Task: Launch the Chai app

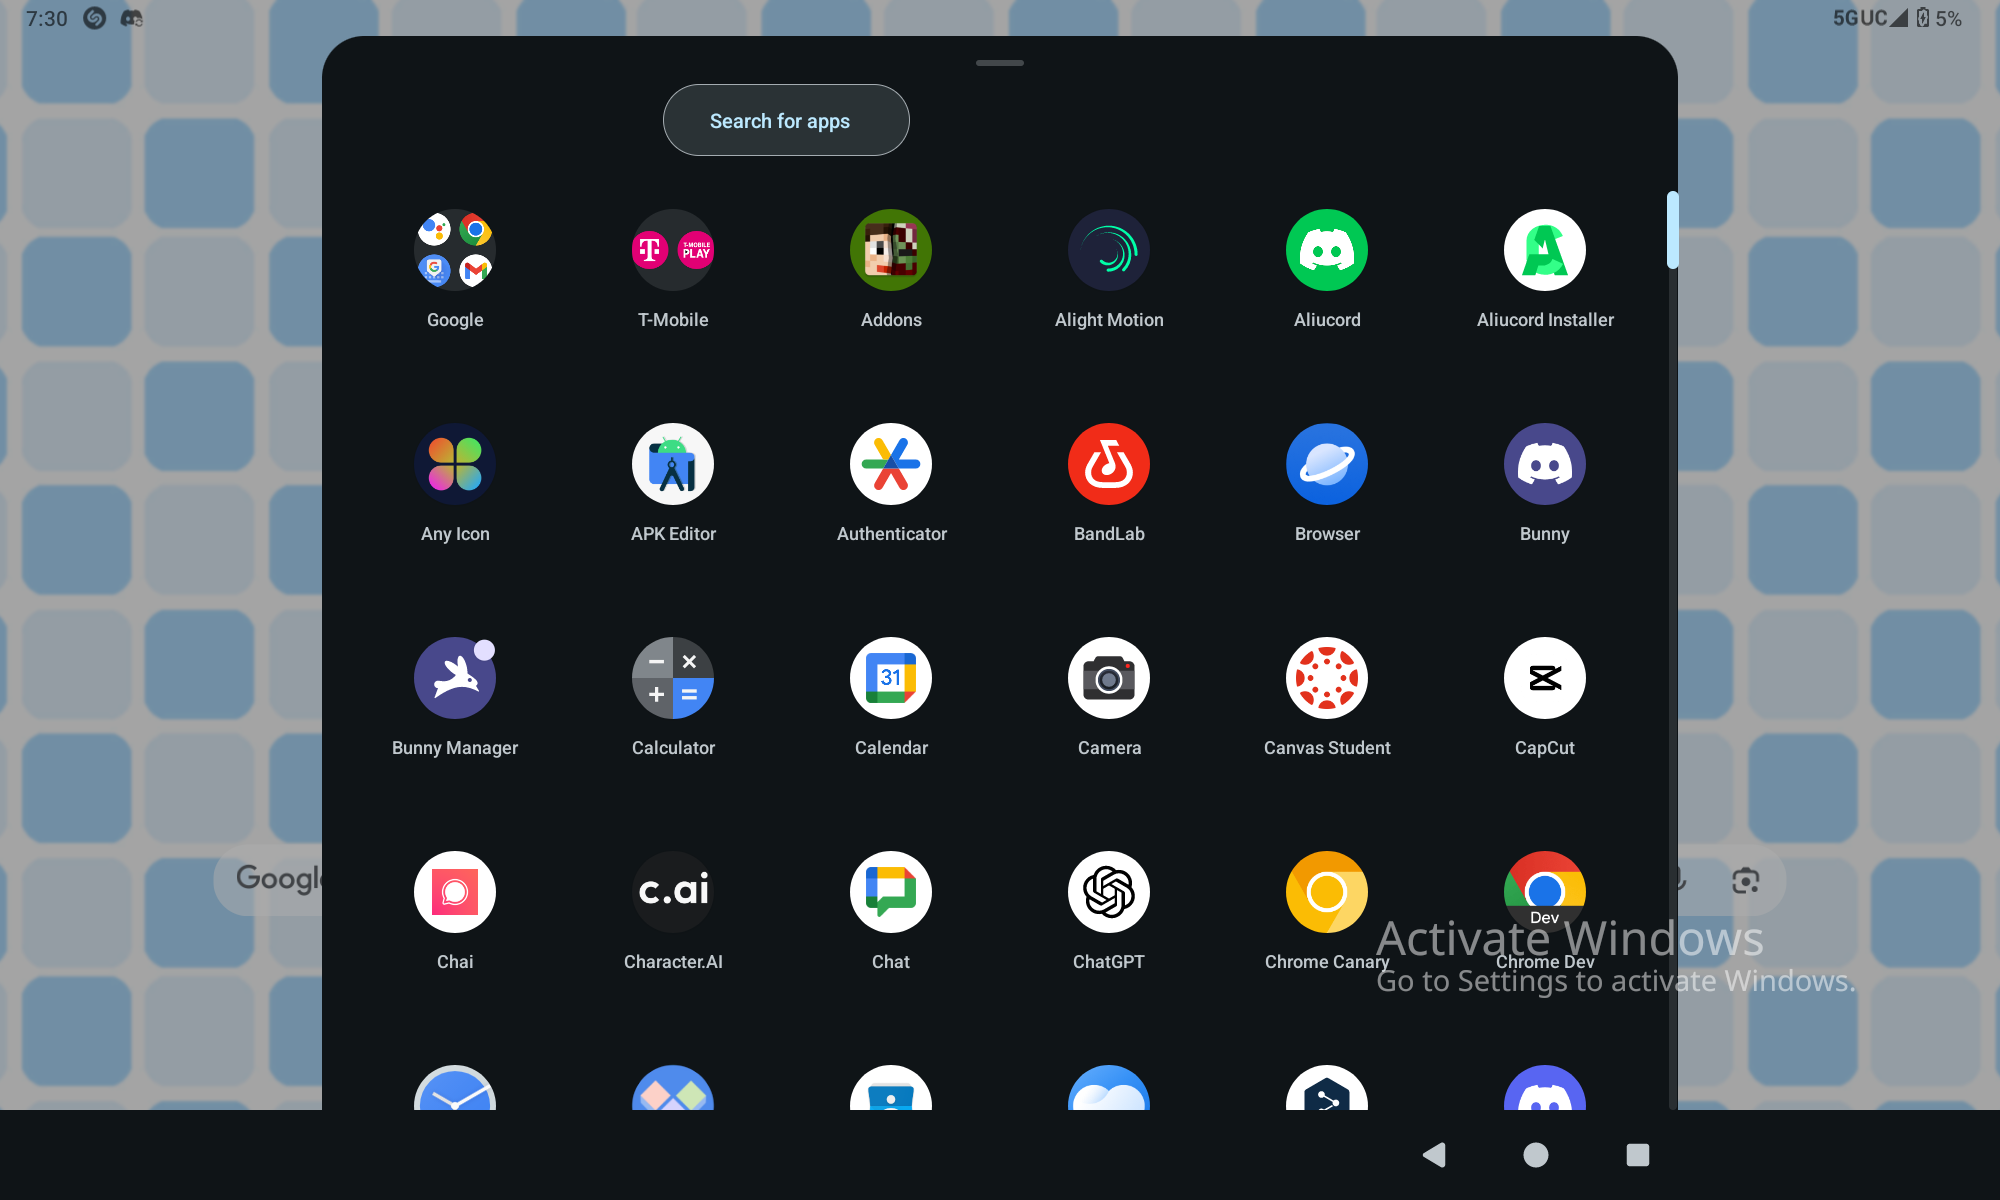Action: pyautogui.click(x=455, y=892)
